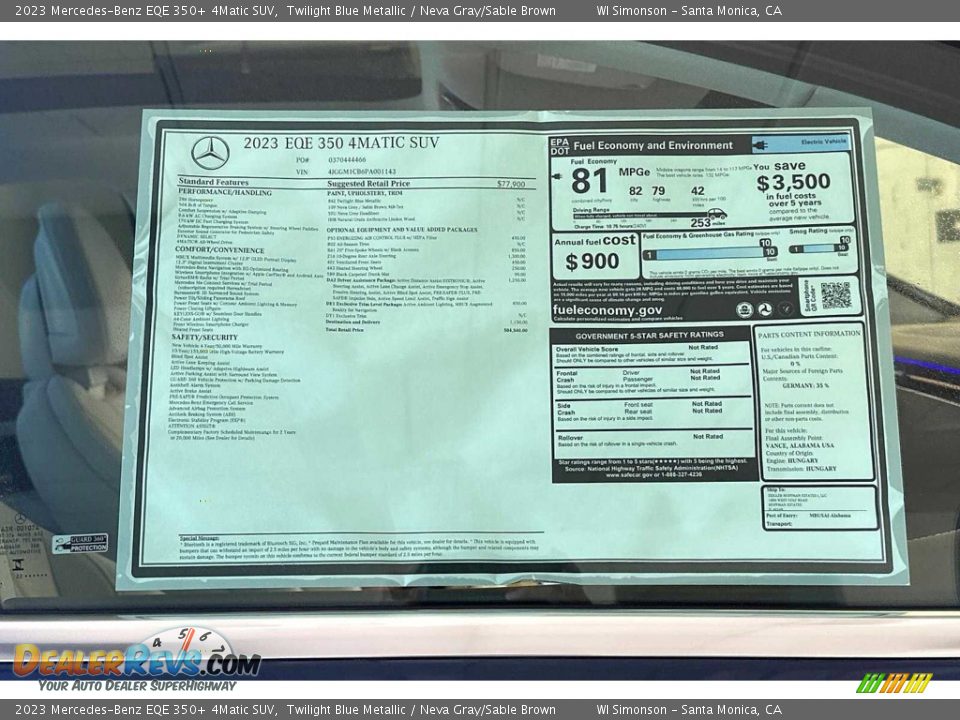
Task: Click the 'Engine: HUNGARY' line
Action: coord(791,460)
